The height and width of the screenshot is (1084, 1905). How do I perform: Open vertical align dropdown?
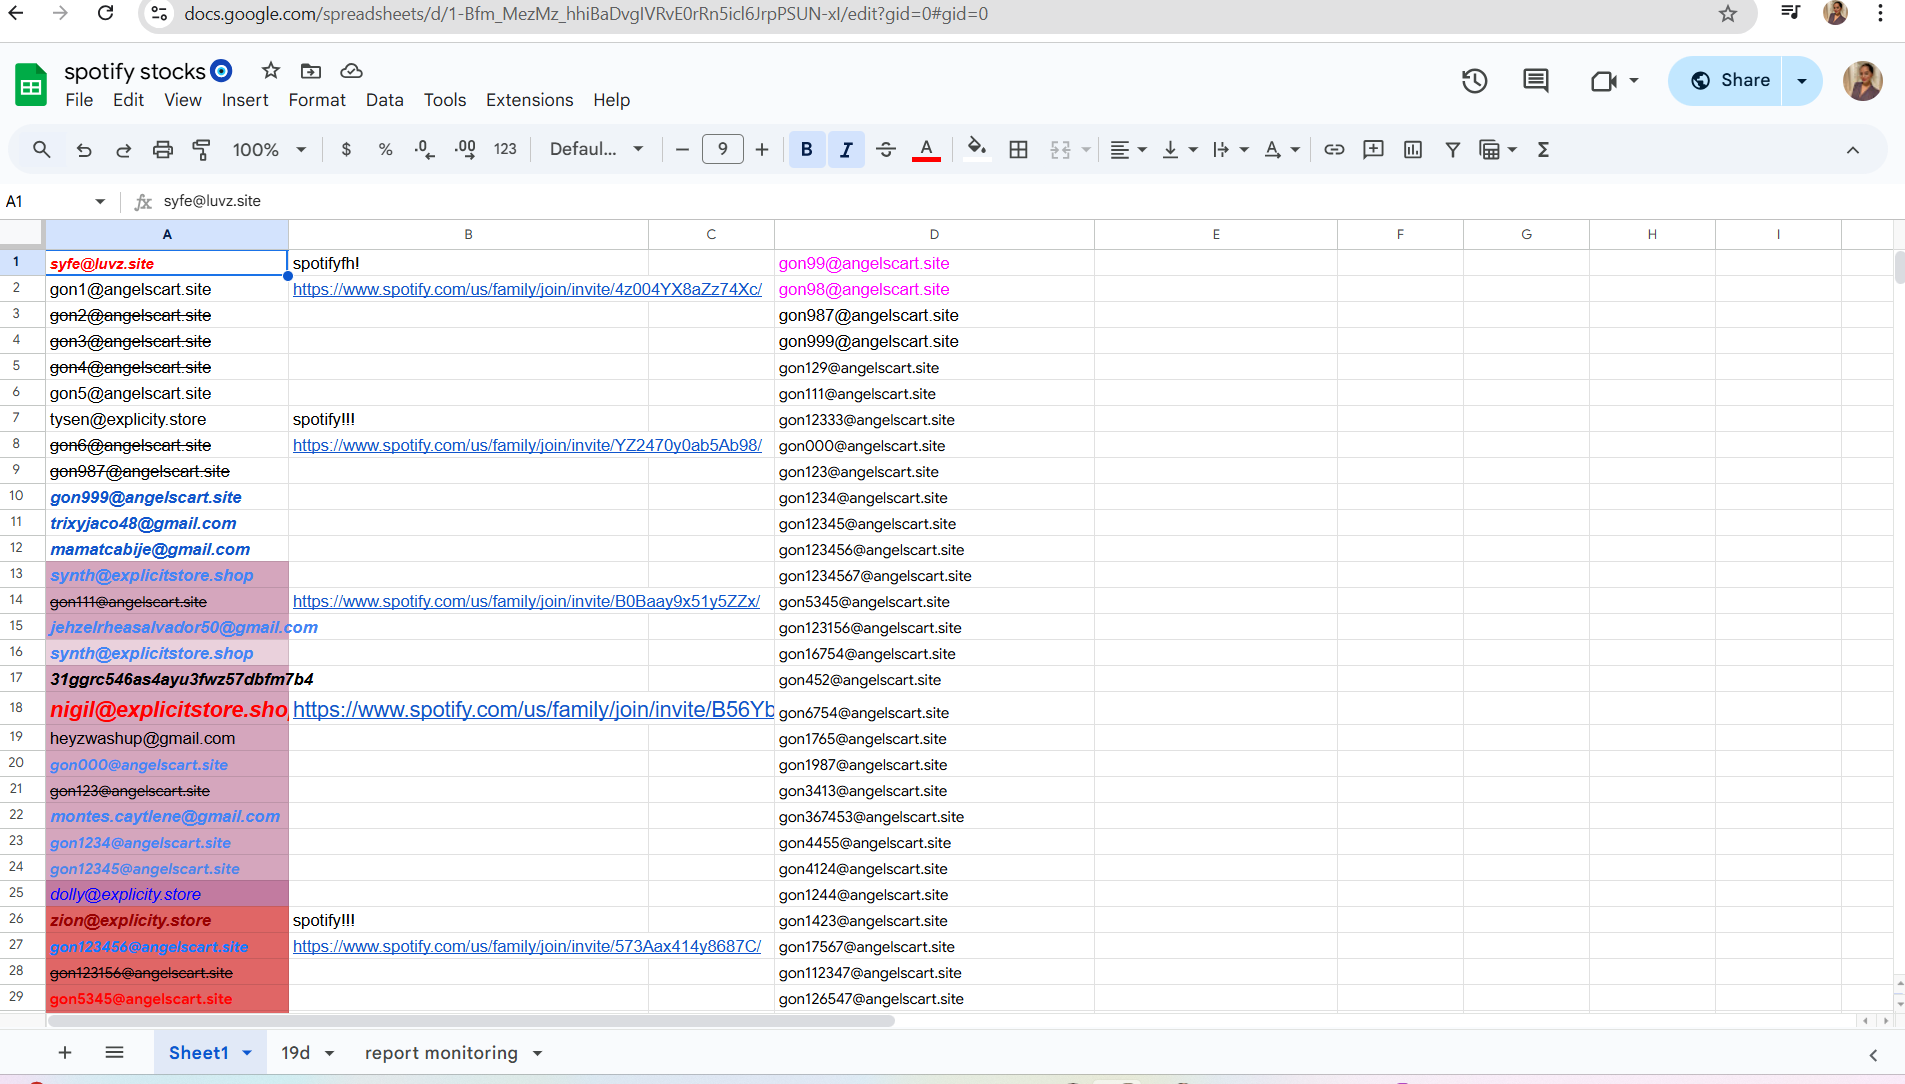1180,150
